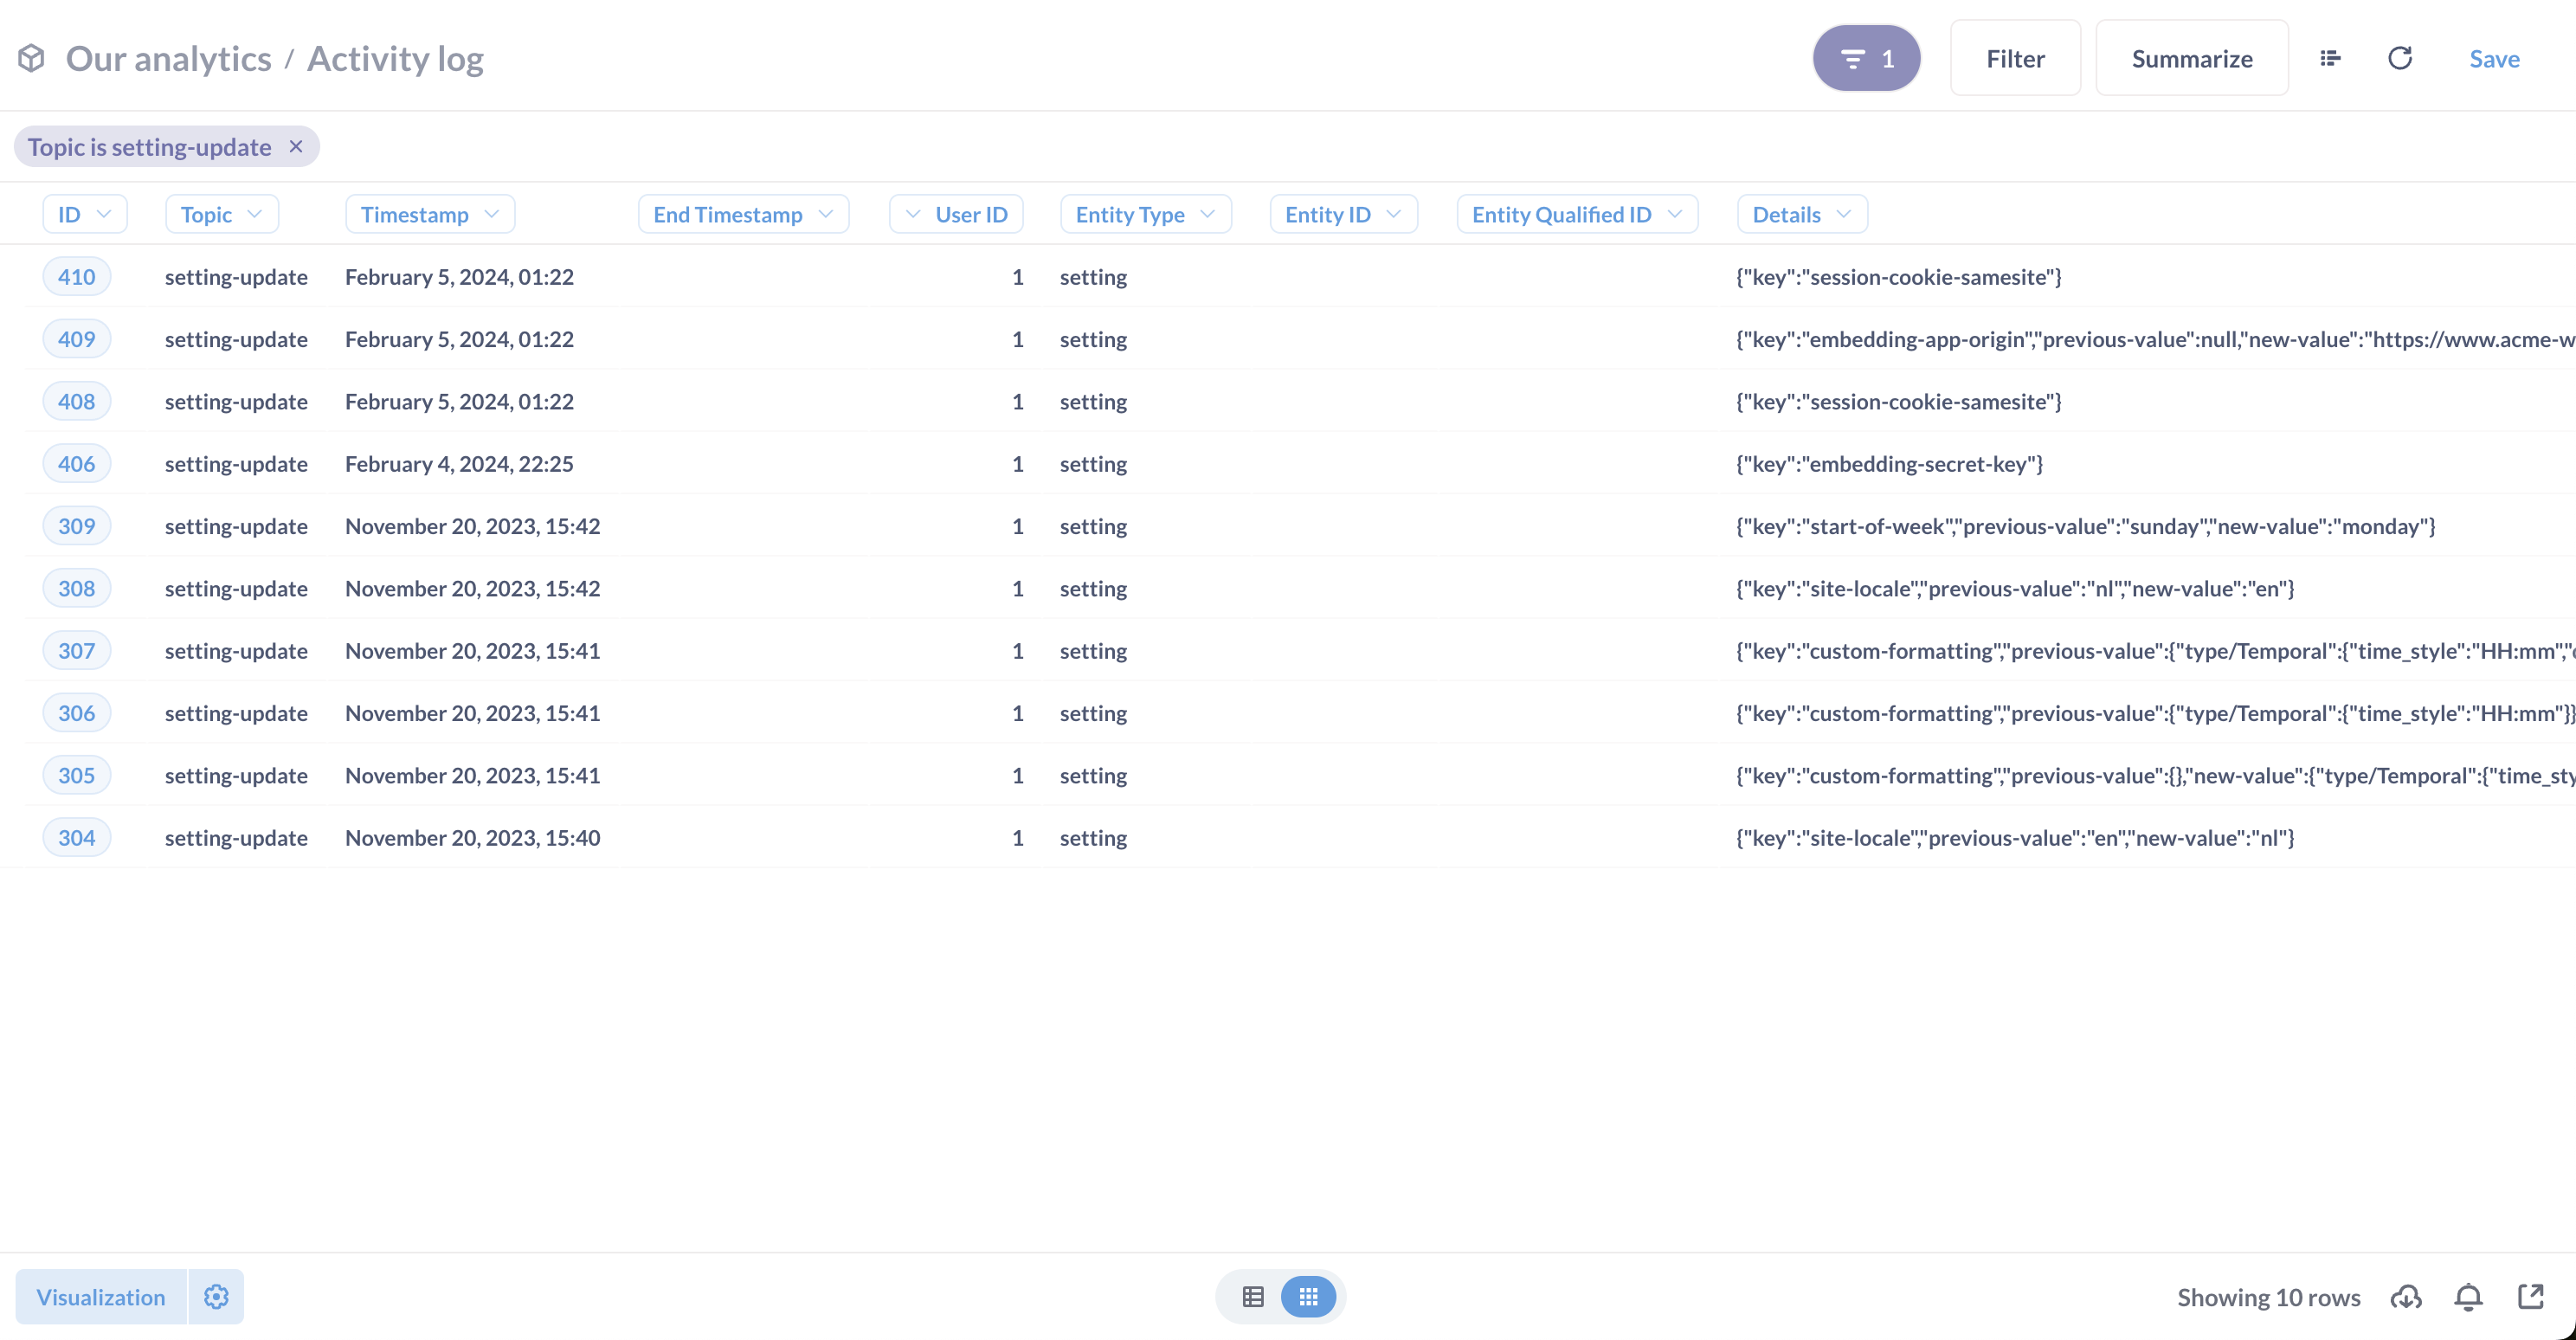Click the Metabase cube logo icon
Image resolution: width=2576 pixels, height=1340 pixels.
click(x=31, y=57)
